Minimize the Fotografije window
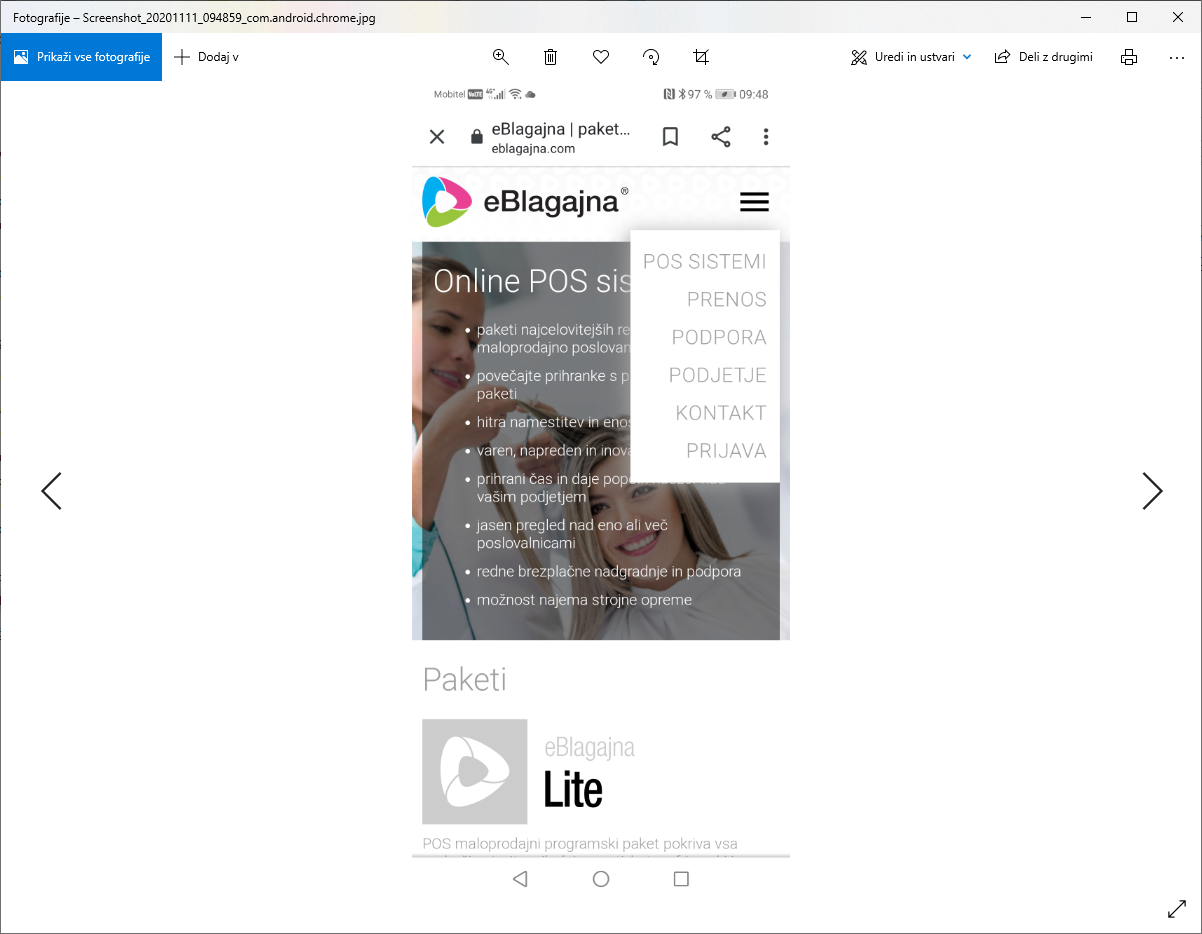Viewport: 1202px width, 934px height. 1086,16
